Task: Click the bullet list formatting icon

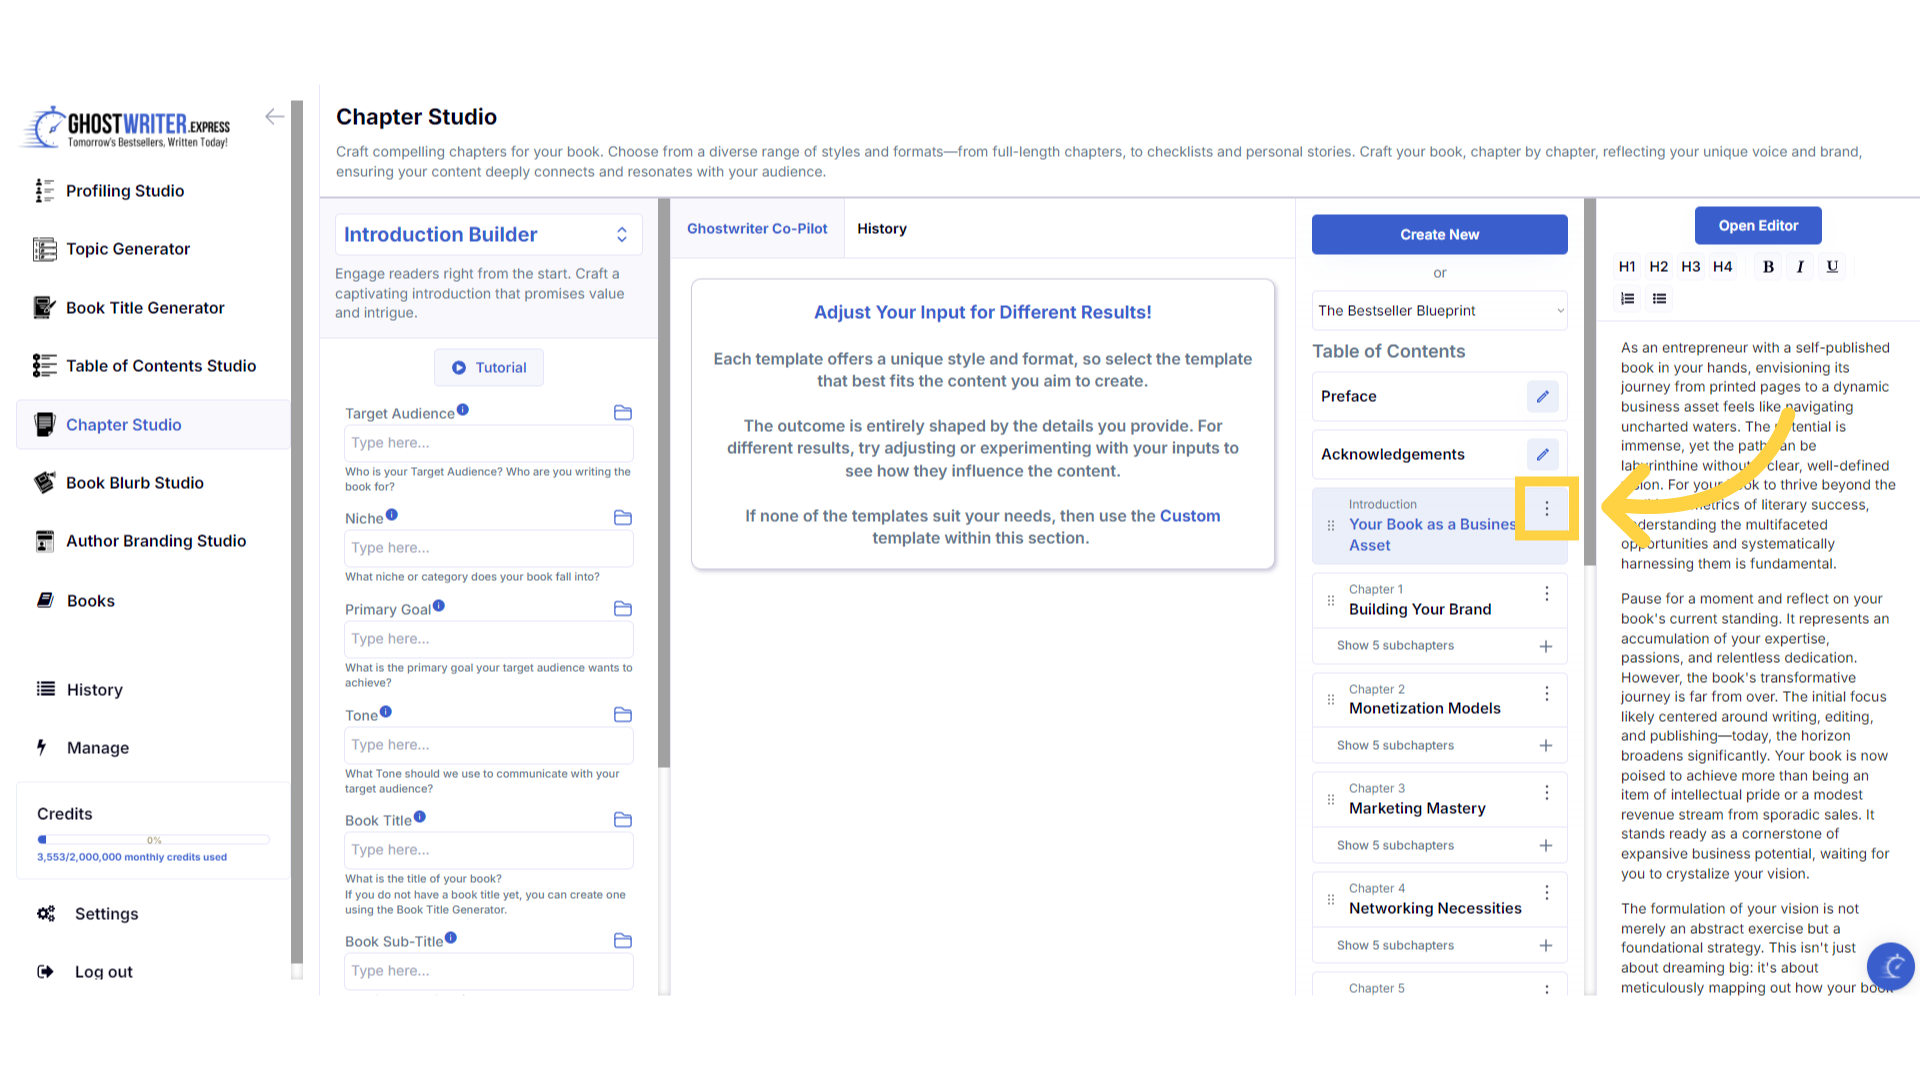Action: (x=1660, y=298)
